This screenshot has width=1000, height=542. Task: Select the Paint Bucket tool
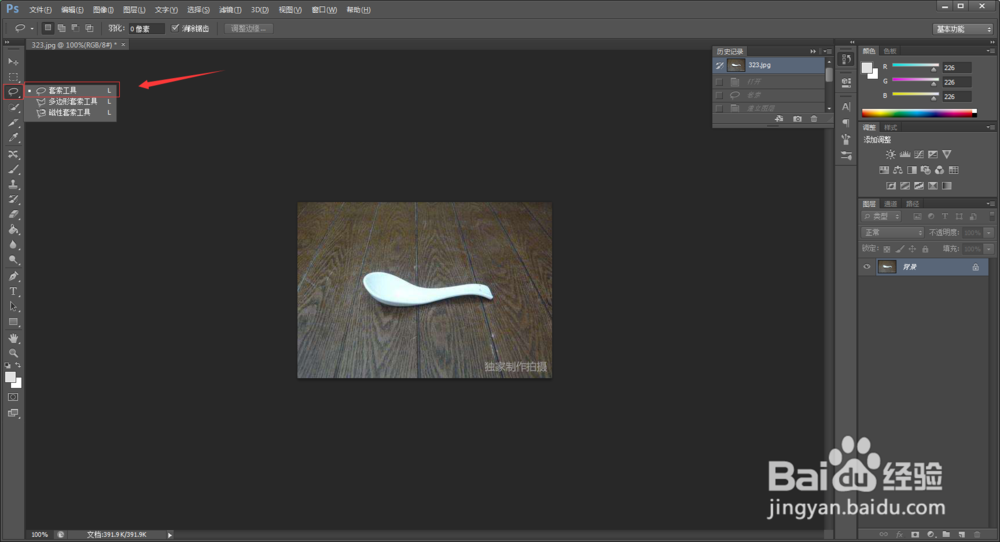click(13, 230)
